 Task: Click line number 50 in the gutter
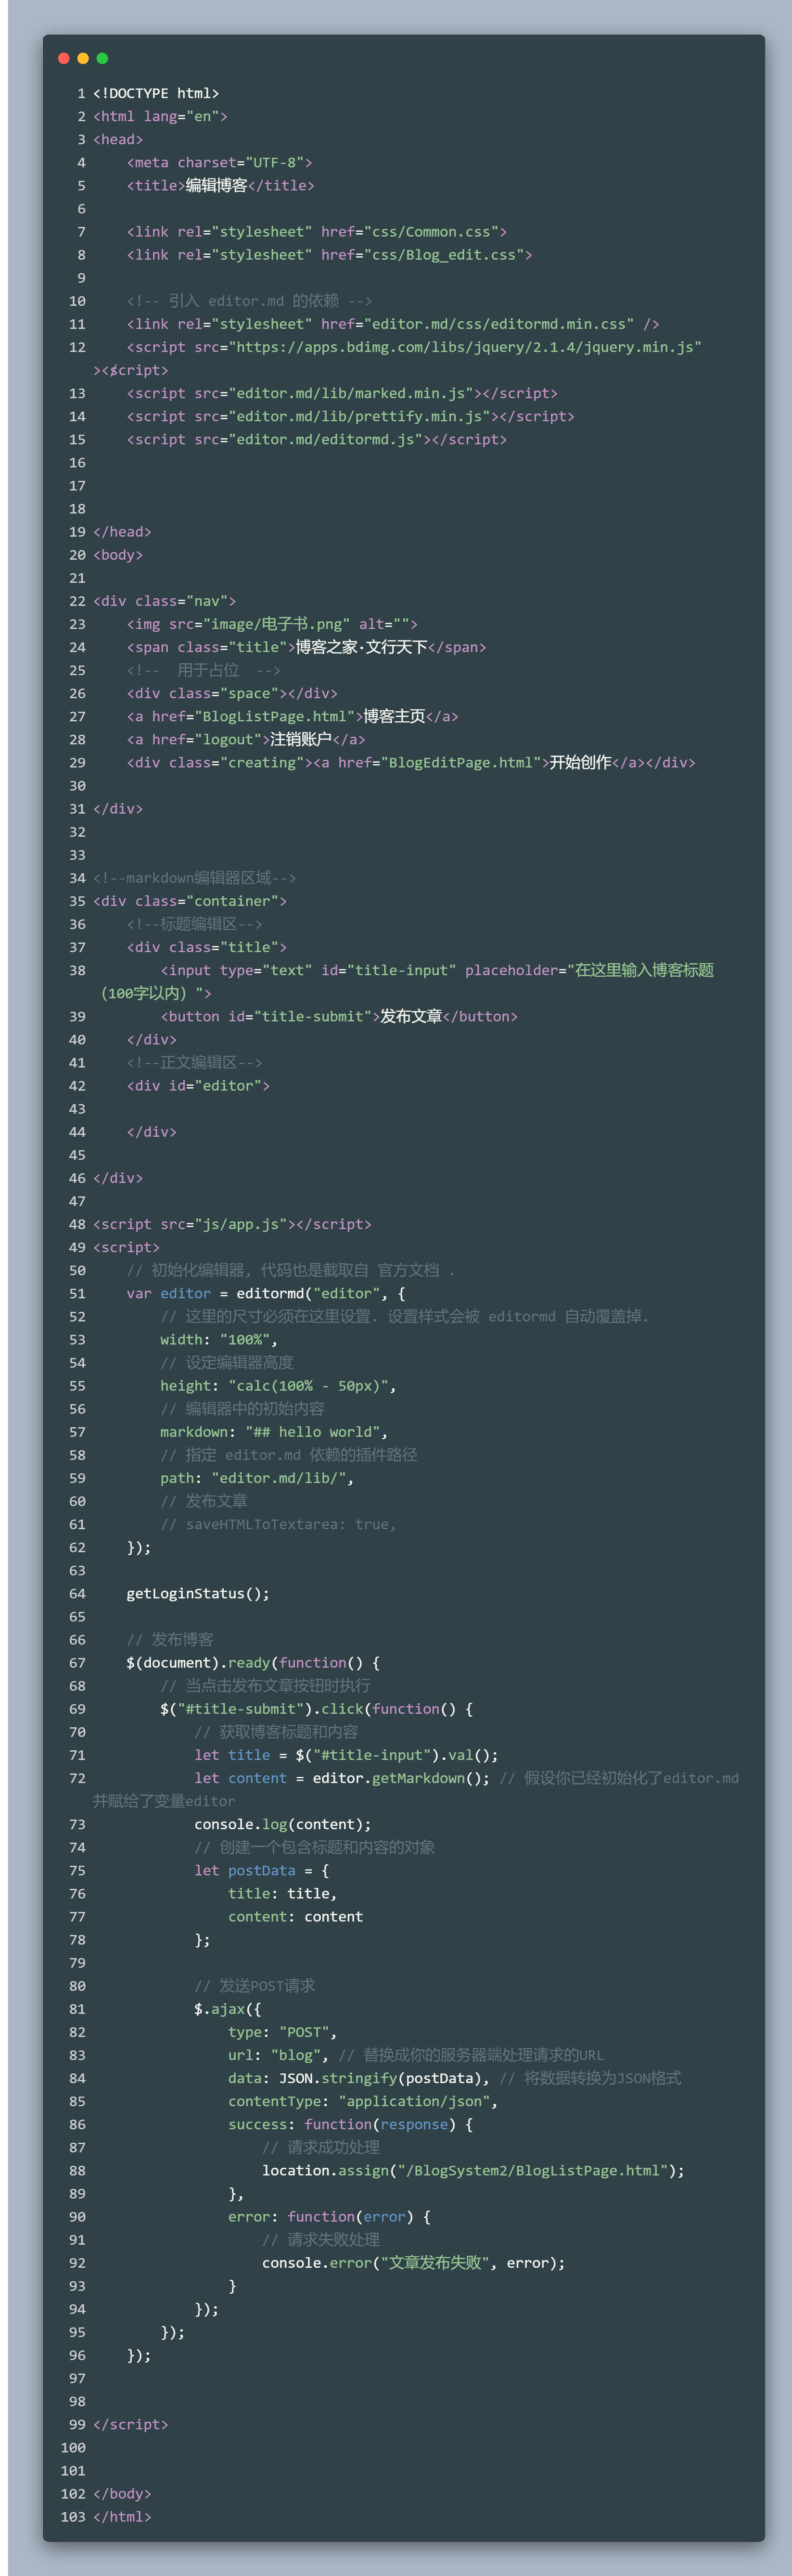point(77,1270)
